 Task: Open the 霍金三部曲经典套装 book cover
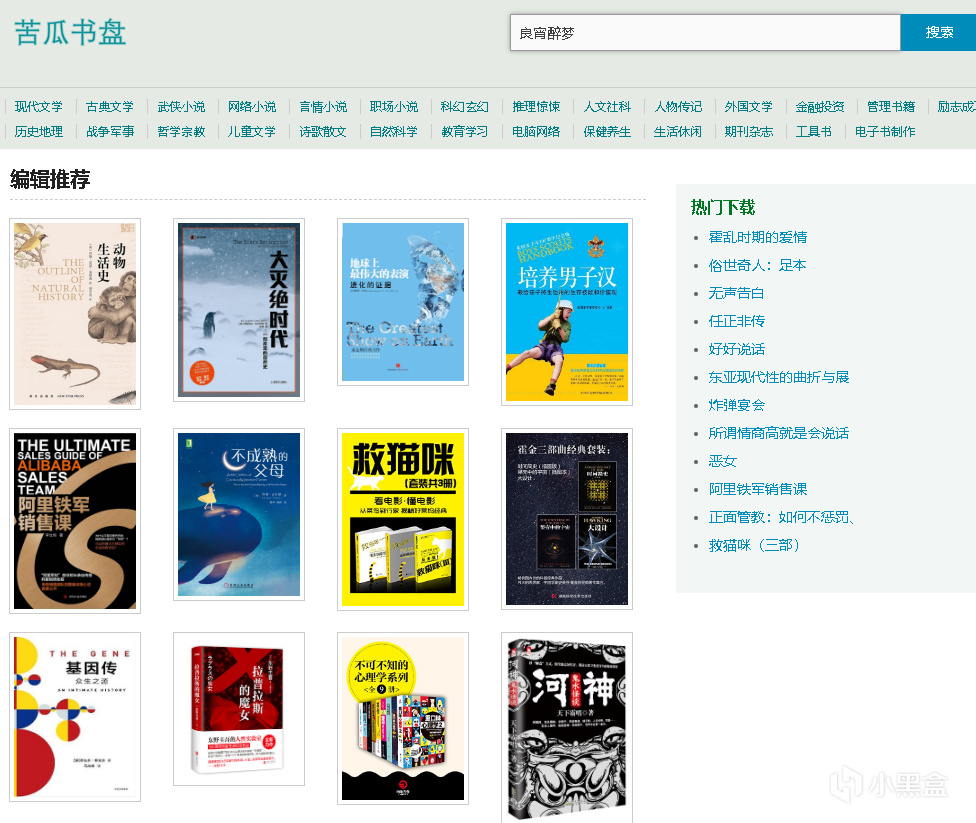tap(567, 519)
